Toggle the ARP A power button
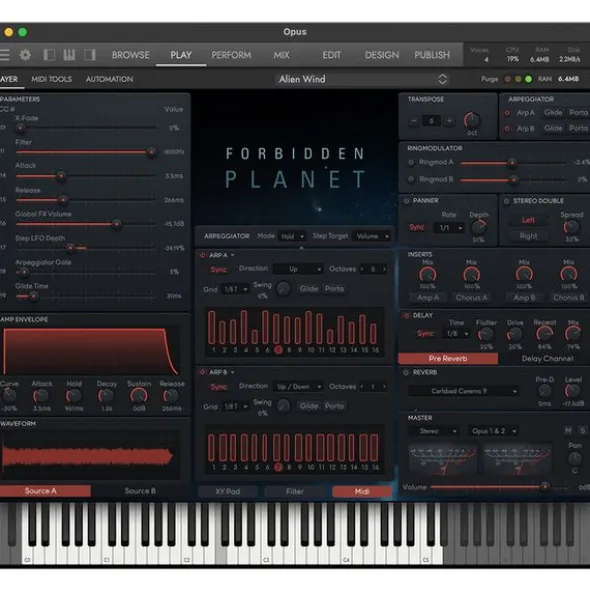Image resolution: width=590 pixels, height=591 pixels. coord(203,256)
